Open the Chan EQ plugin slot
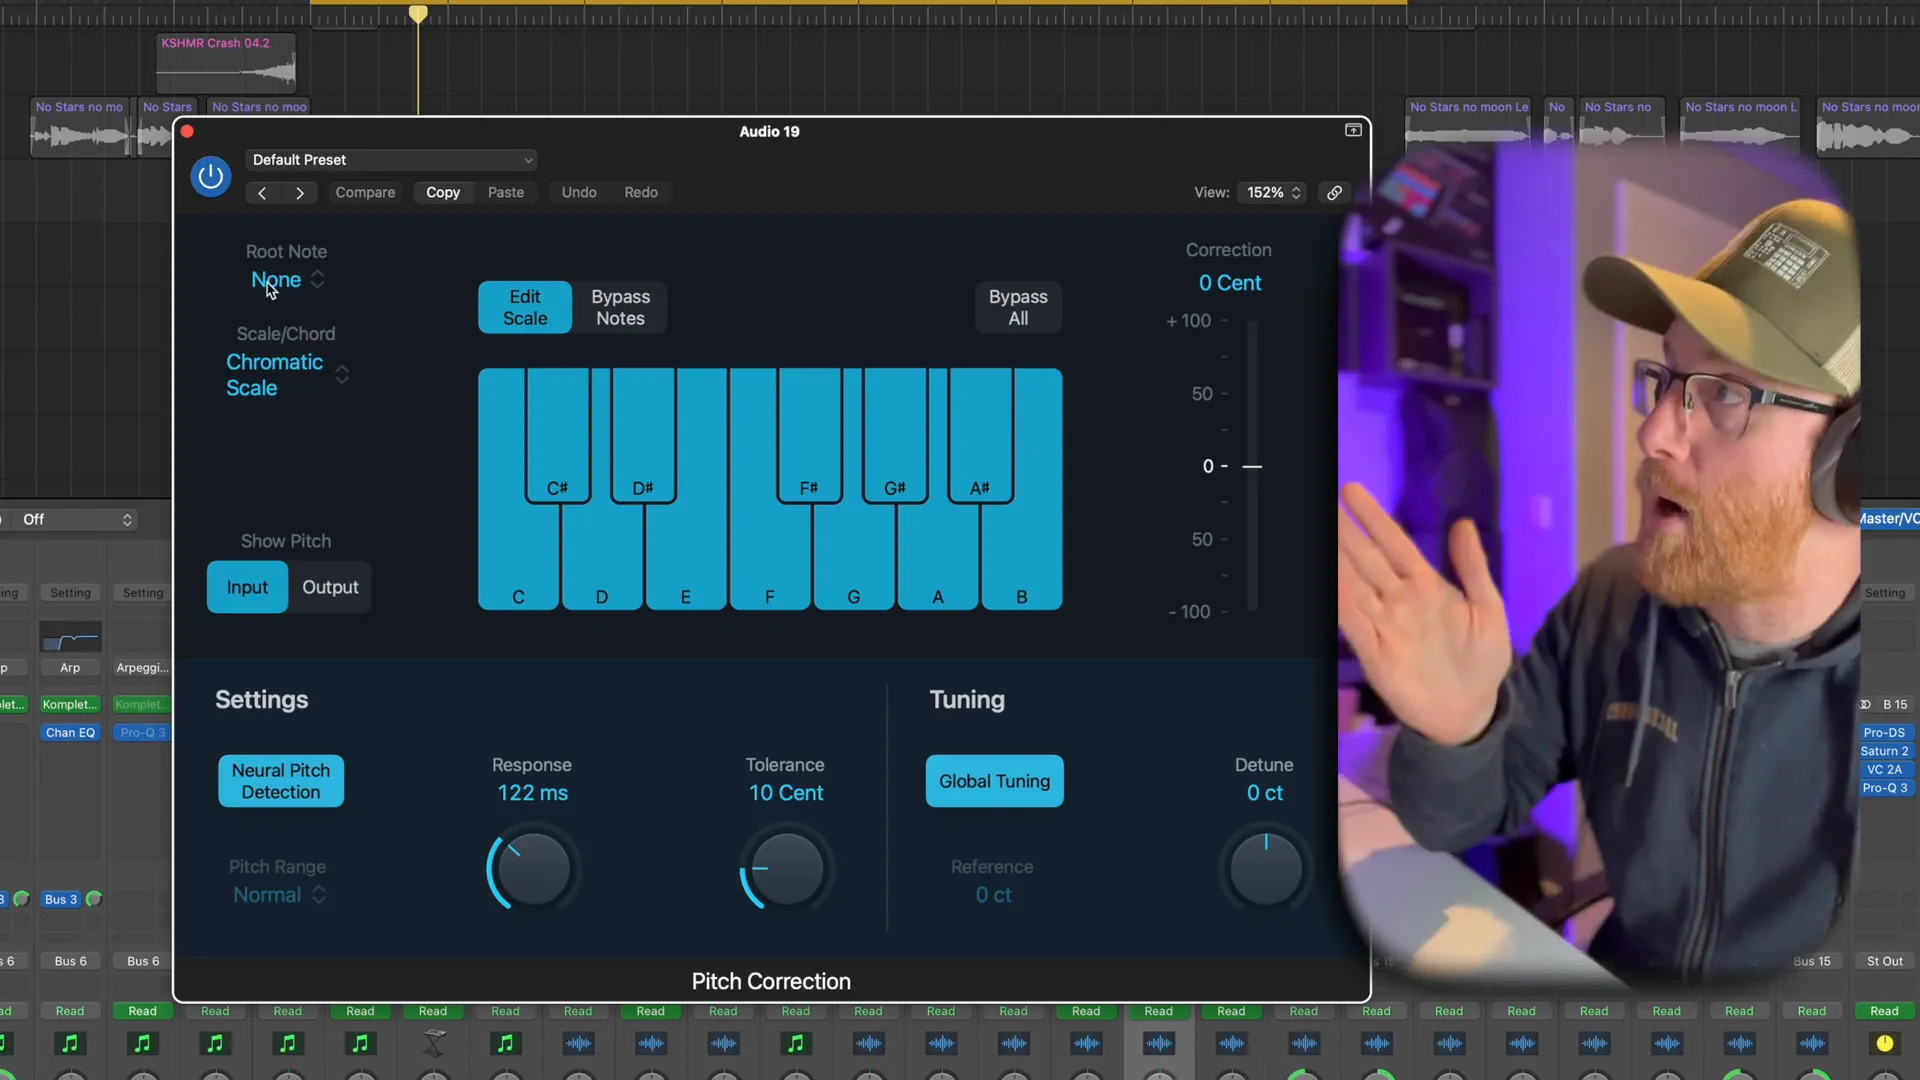 (70, 733)
